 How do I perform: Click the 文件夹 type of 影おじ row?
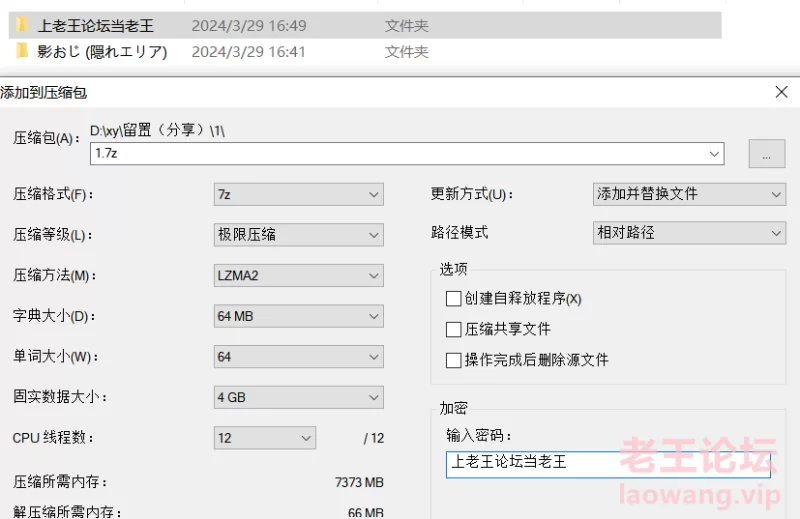[407, 52]
